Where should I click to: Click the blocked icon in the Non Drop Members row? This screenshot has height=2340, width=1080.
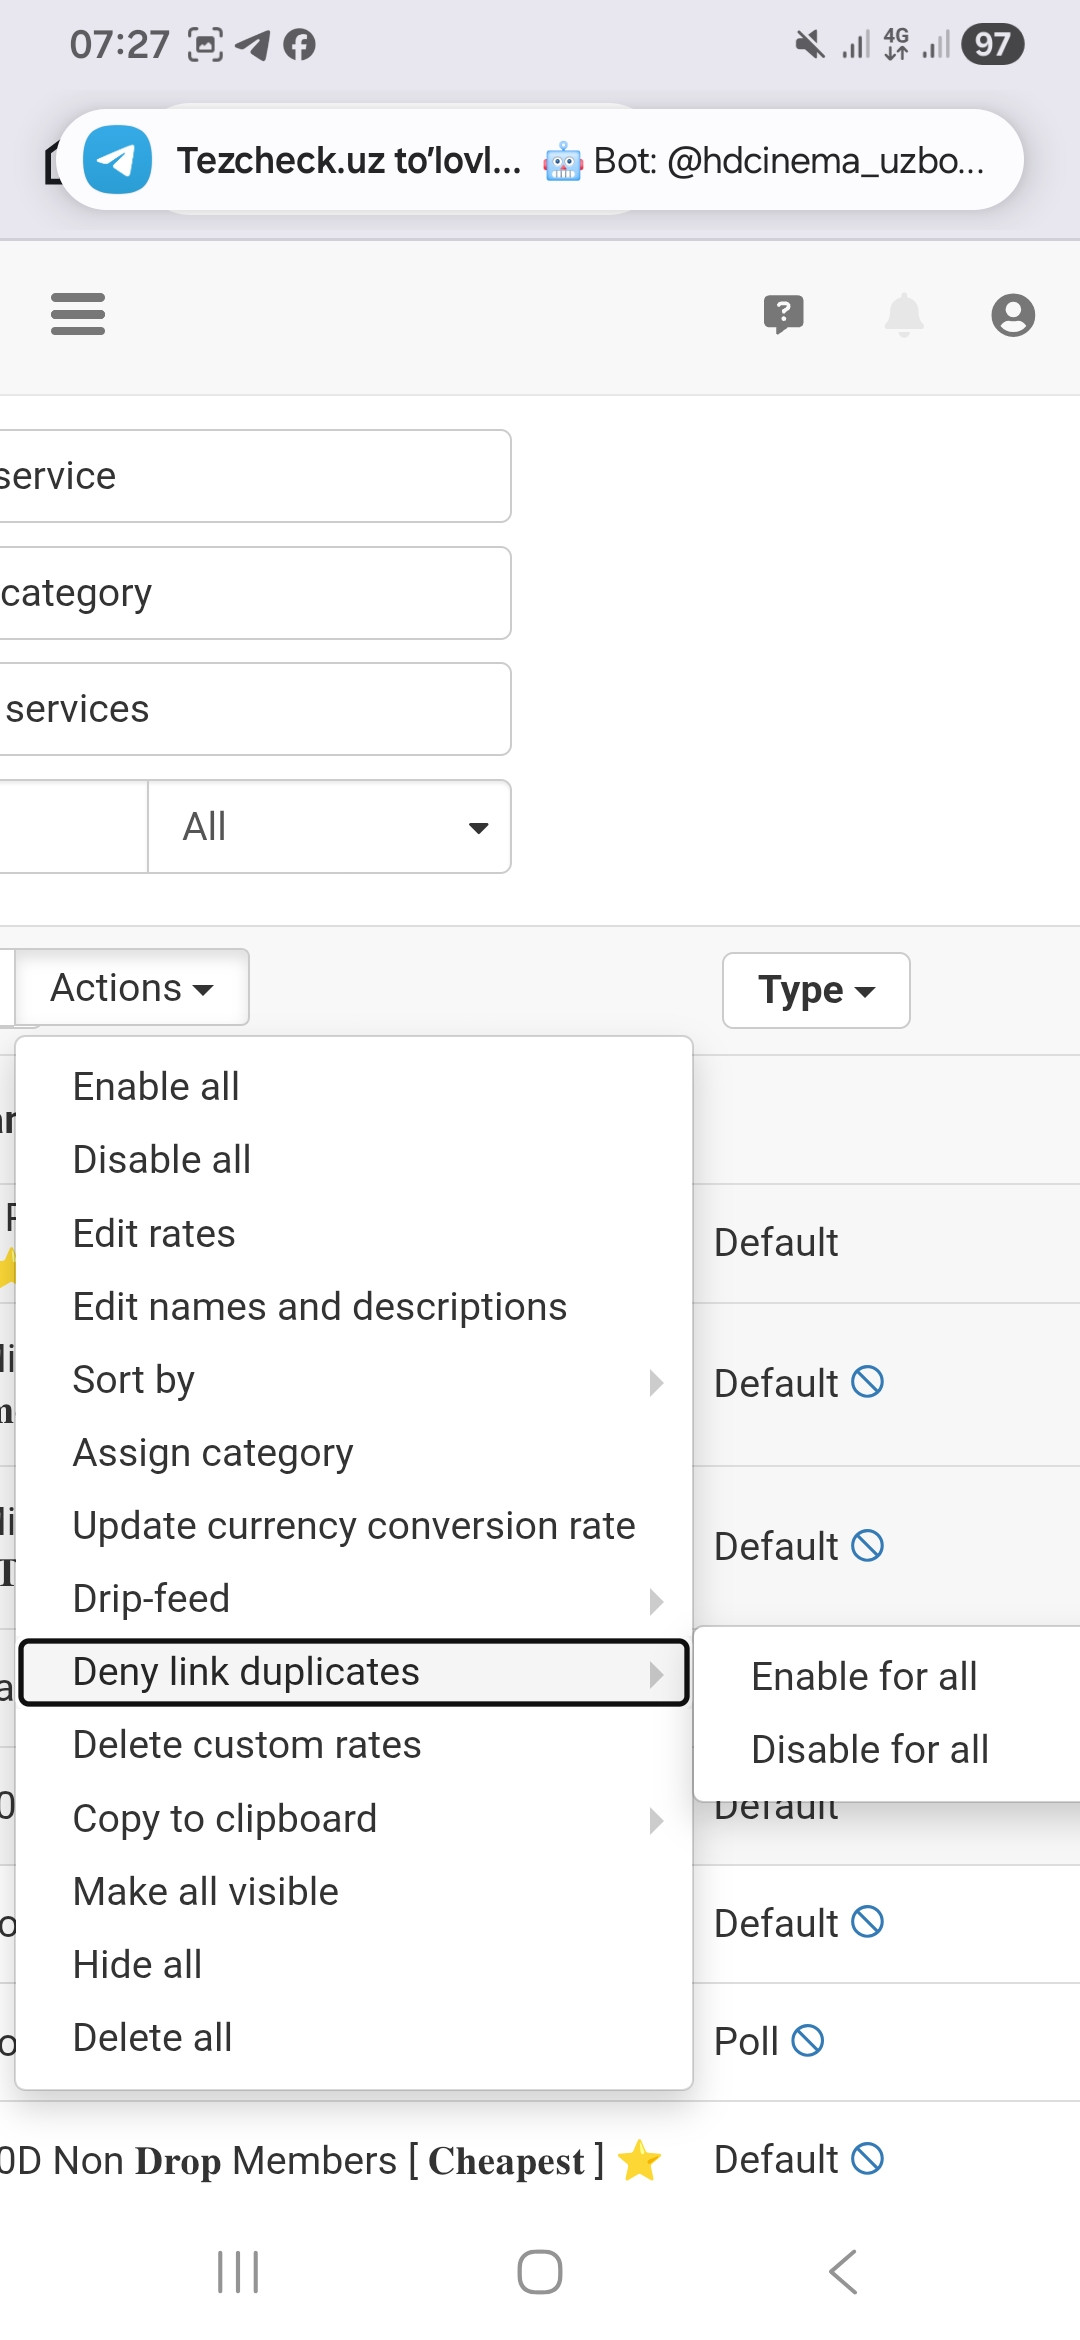(868, 2159)
